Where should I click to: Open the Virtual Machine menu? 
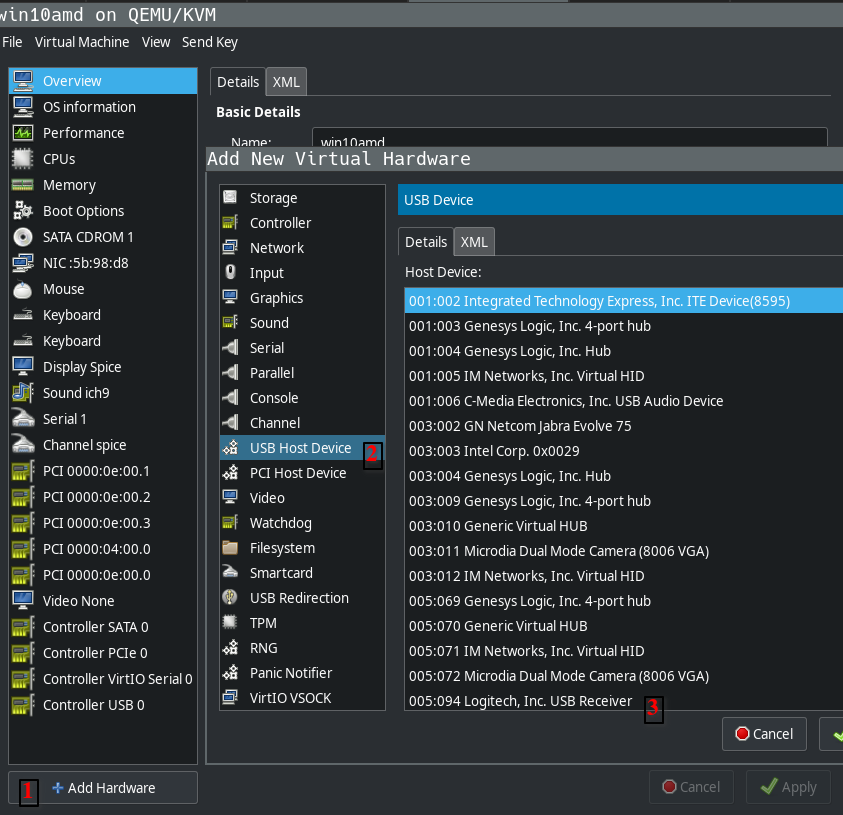(81, 42)
